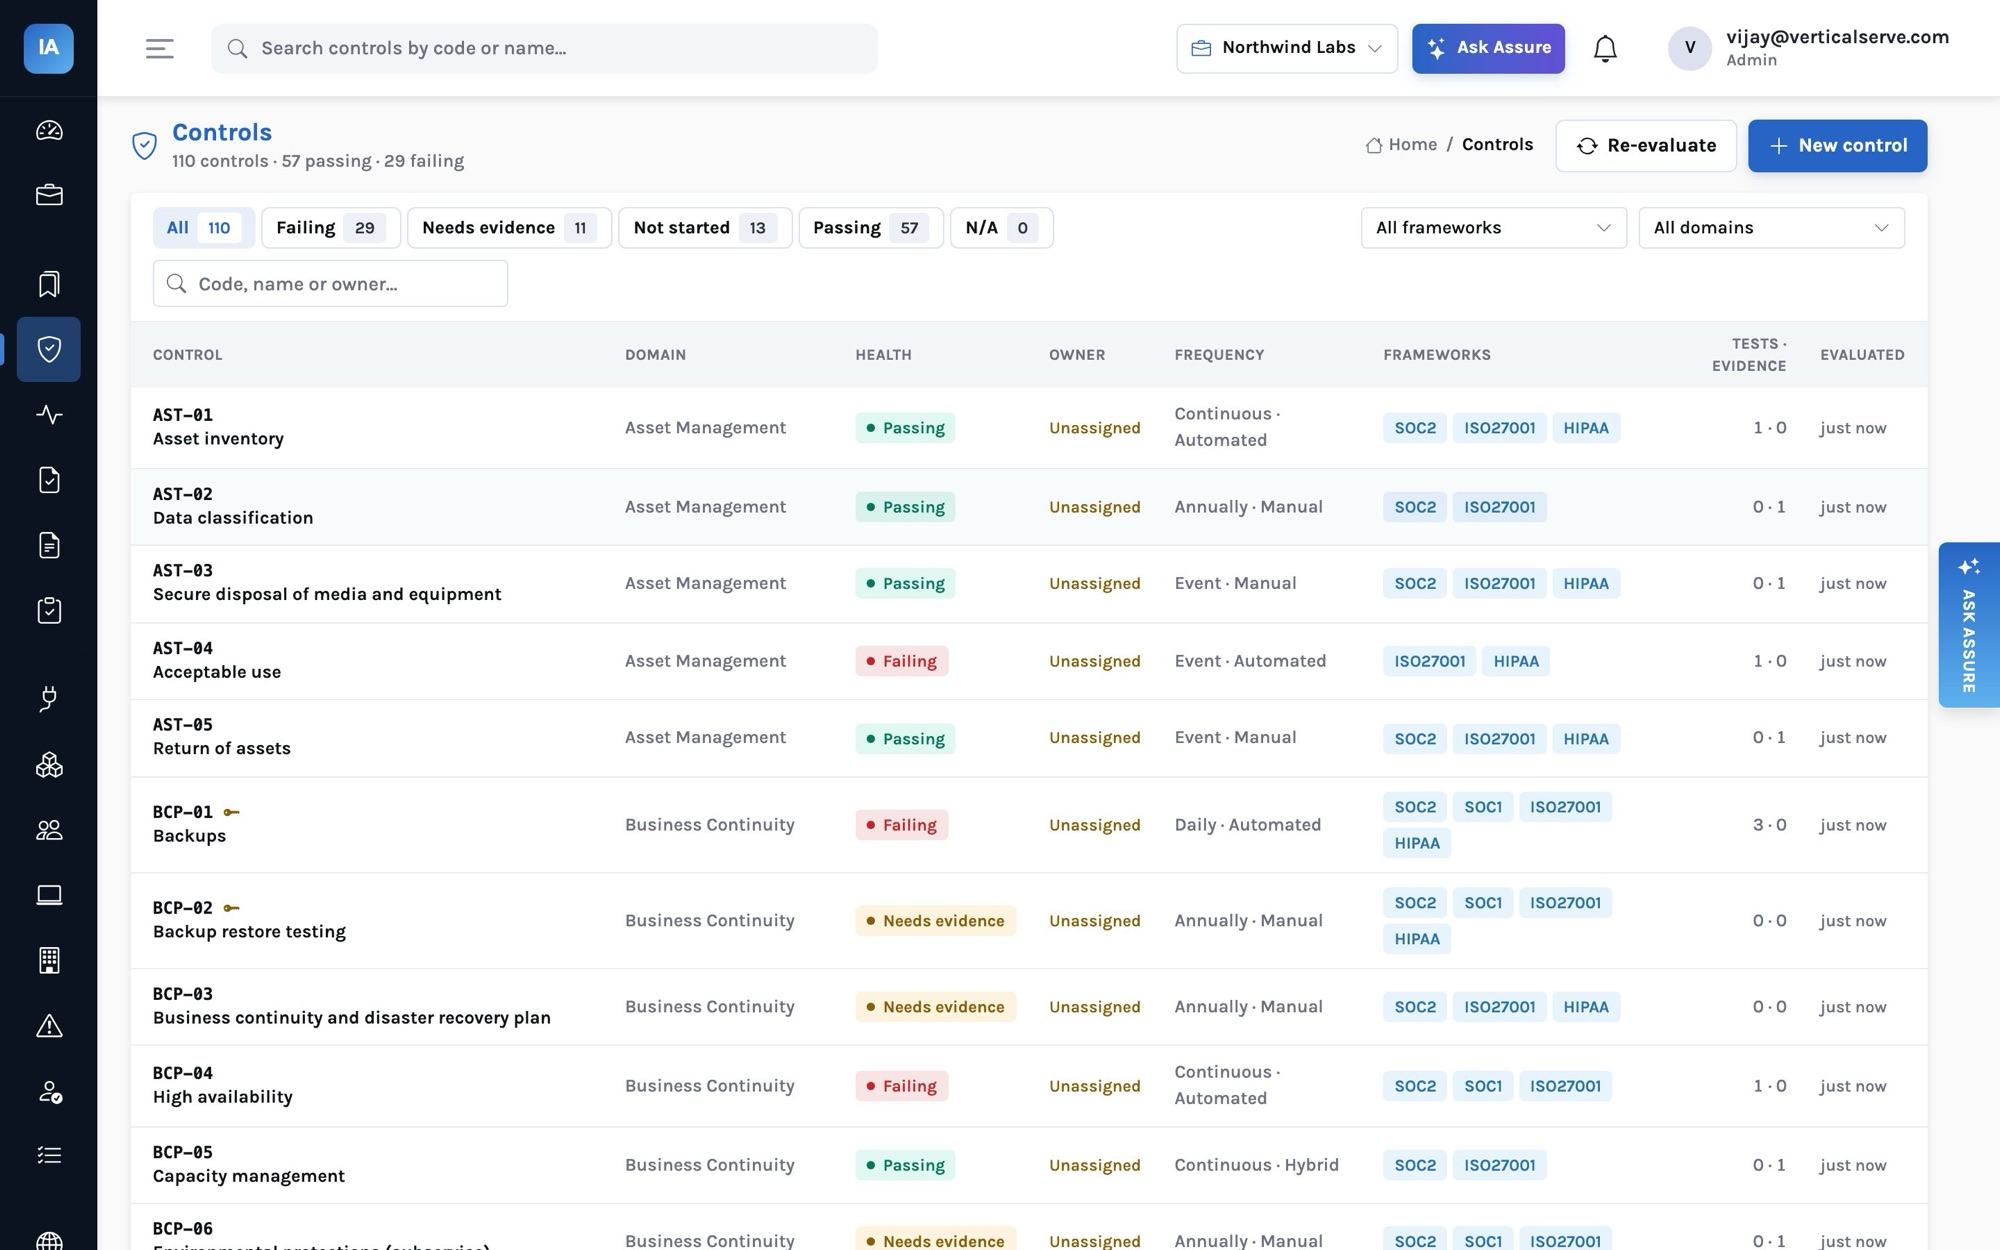
Task: Open the activity pulse icon in sidebar
Action: [x=49, y=414]
